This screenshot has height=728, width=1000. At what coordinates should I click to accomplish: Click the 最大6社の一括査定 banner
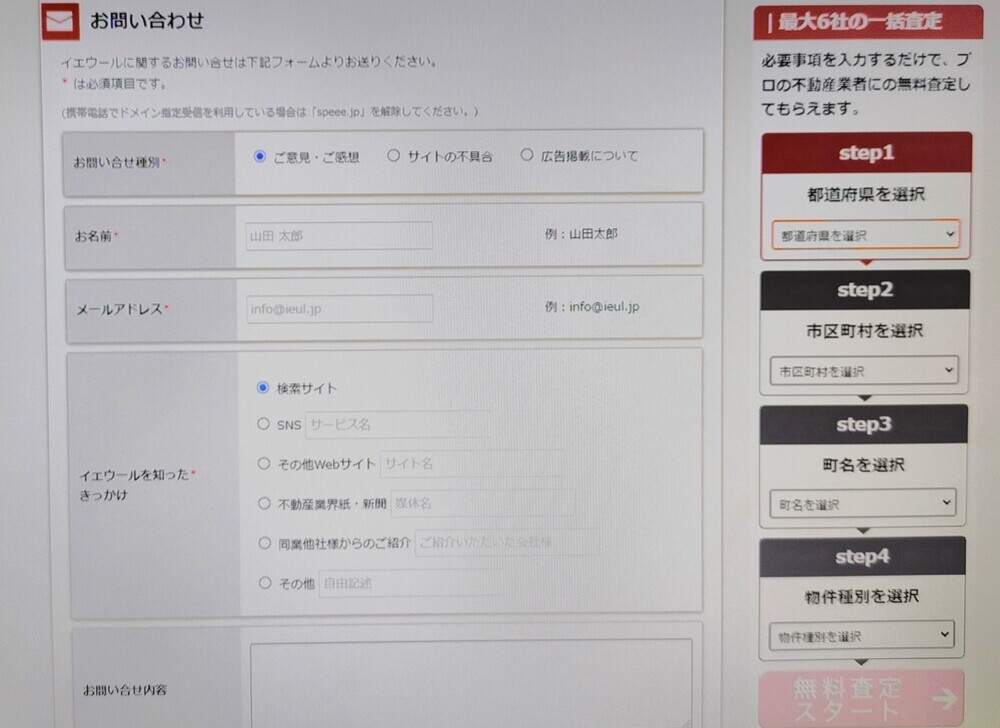pyautogui.click(x=868, y=22)
